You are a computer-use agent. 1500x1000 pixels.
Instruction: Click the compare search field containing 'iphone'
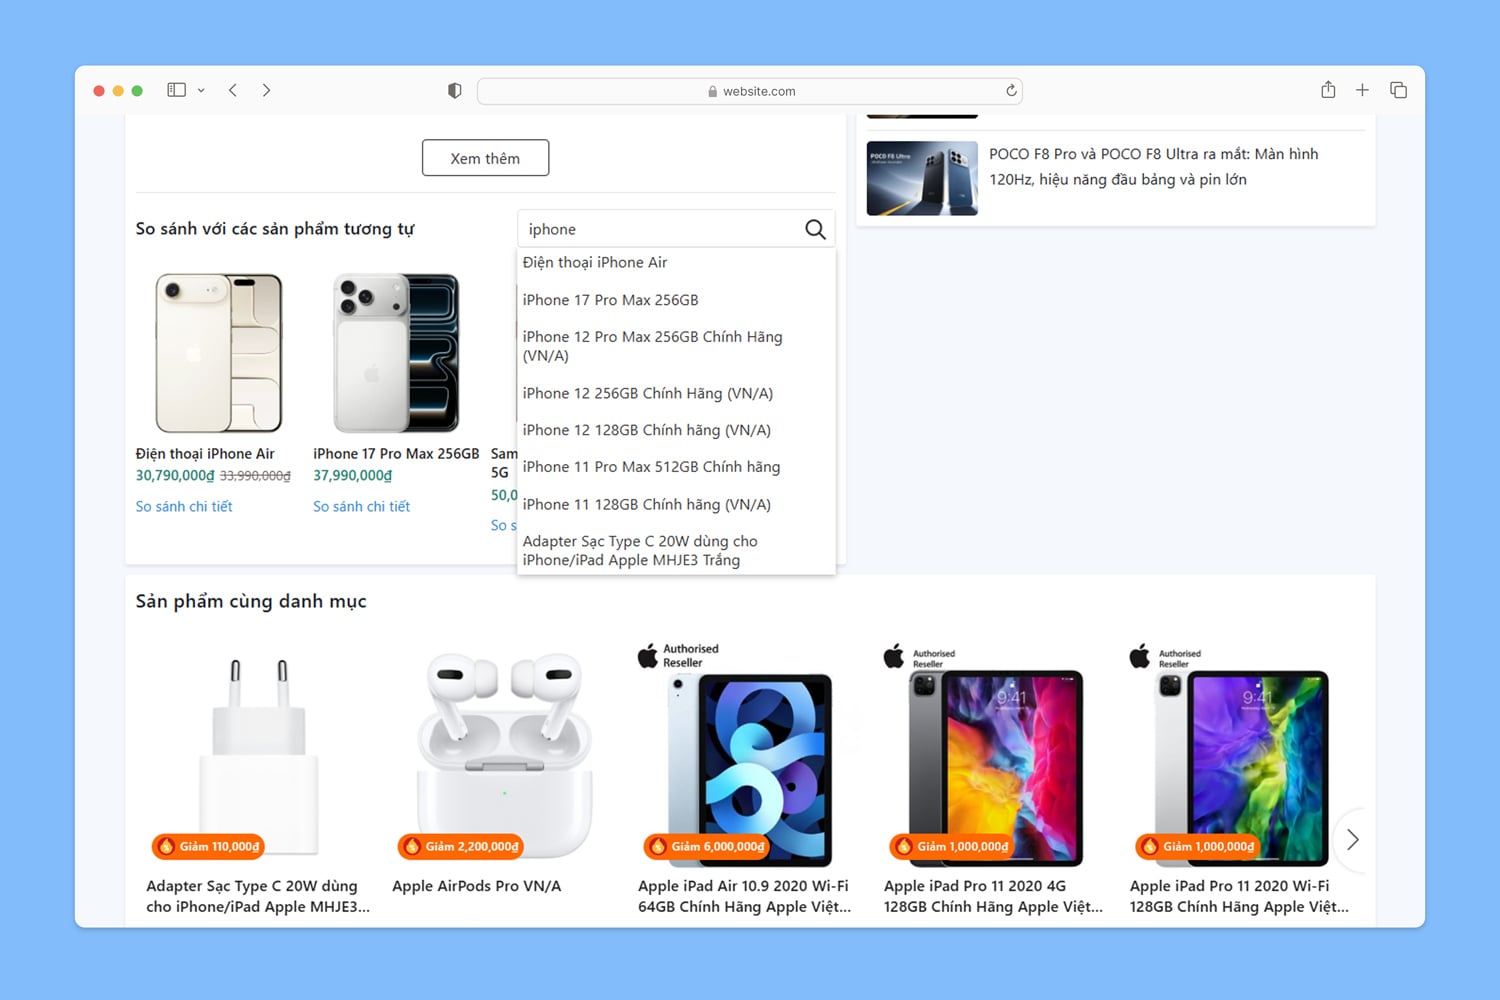point(660,229)
